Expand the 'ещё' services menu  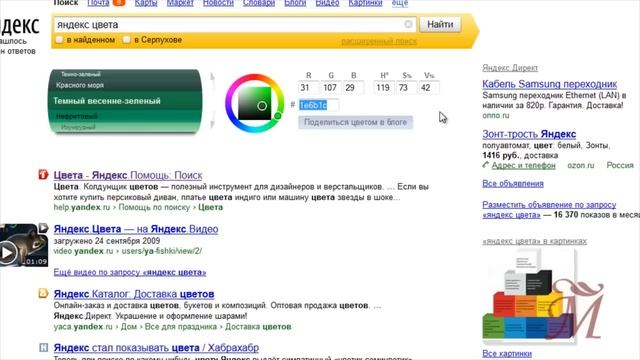[400, 3]
